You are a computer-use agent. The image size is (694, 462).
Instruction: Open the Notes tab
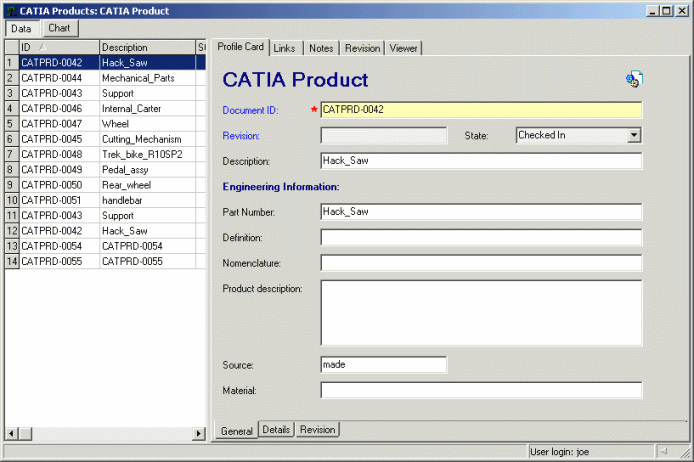(x=321, y=48)
